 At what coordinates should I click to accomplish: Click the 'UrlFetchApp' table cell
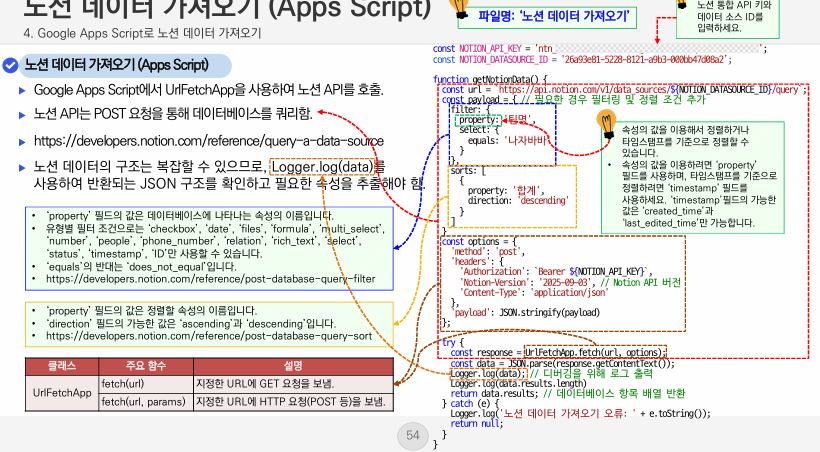(x=62, y=393)
